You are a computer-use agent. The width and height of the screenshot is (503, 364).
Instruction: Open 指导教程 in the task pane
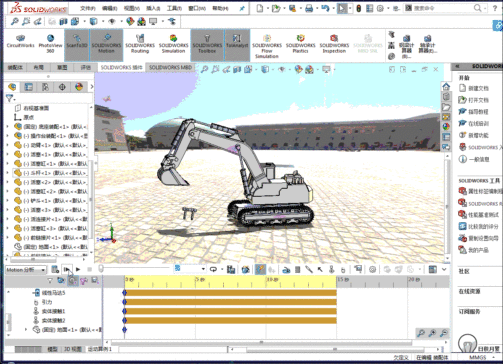pos(474,112)
